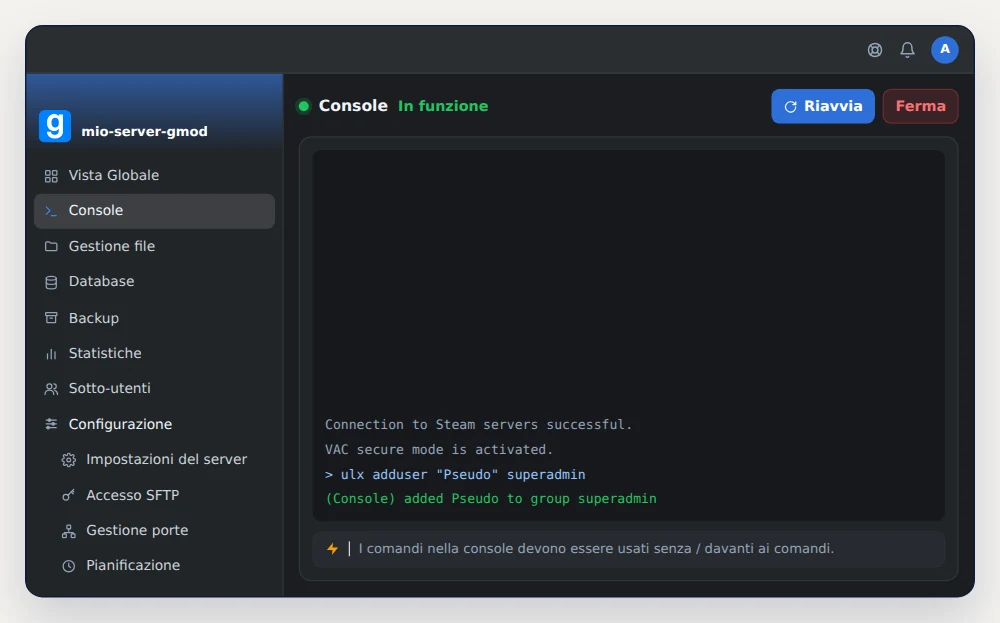
Task: Click the Console terminal prompt icon
Action: [x=51, y=211]
